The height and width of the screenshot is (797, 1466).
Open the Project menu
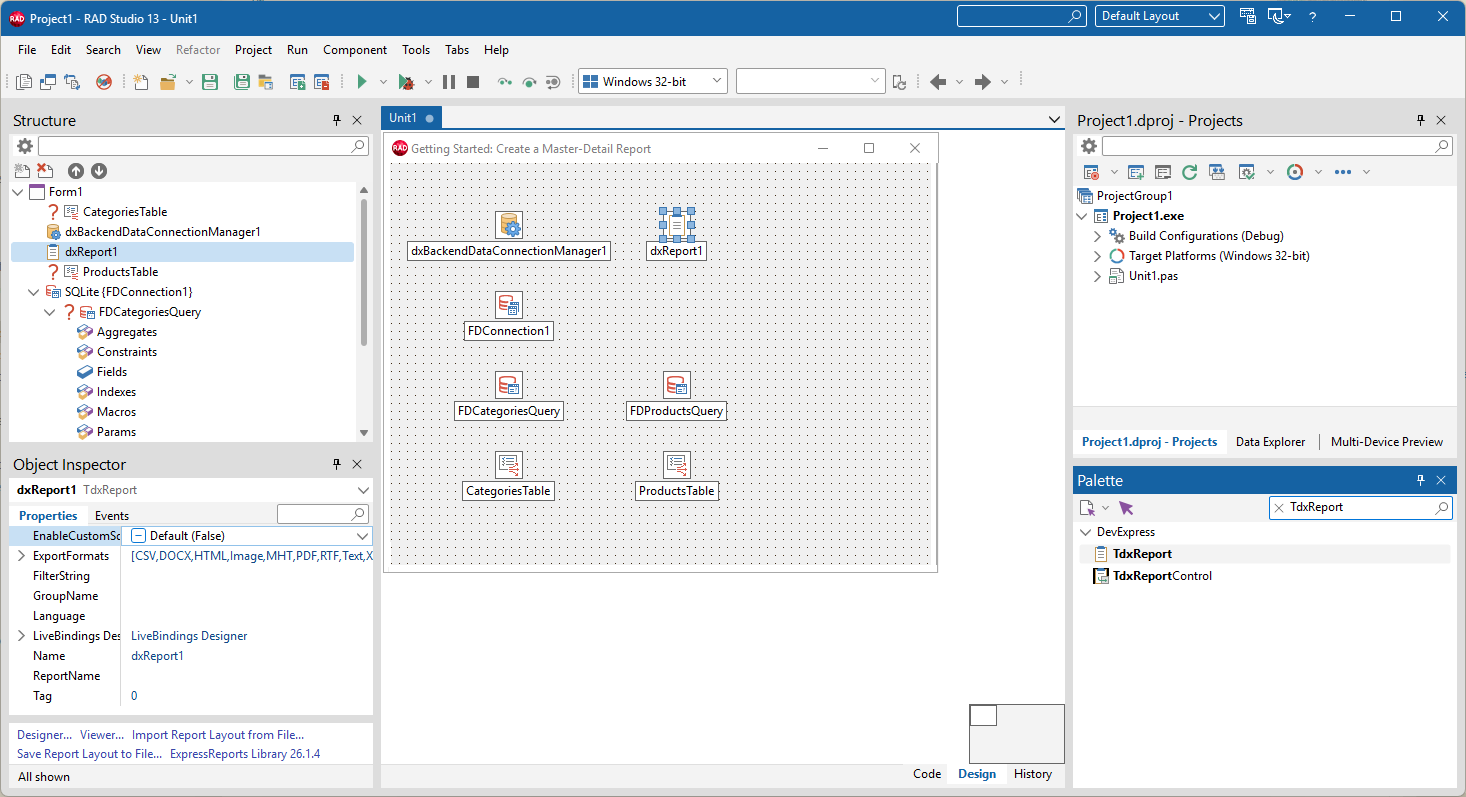click(253, 50)
